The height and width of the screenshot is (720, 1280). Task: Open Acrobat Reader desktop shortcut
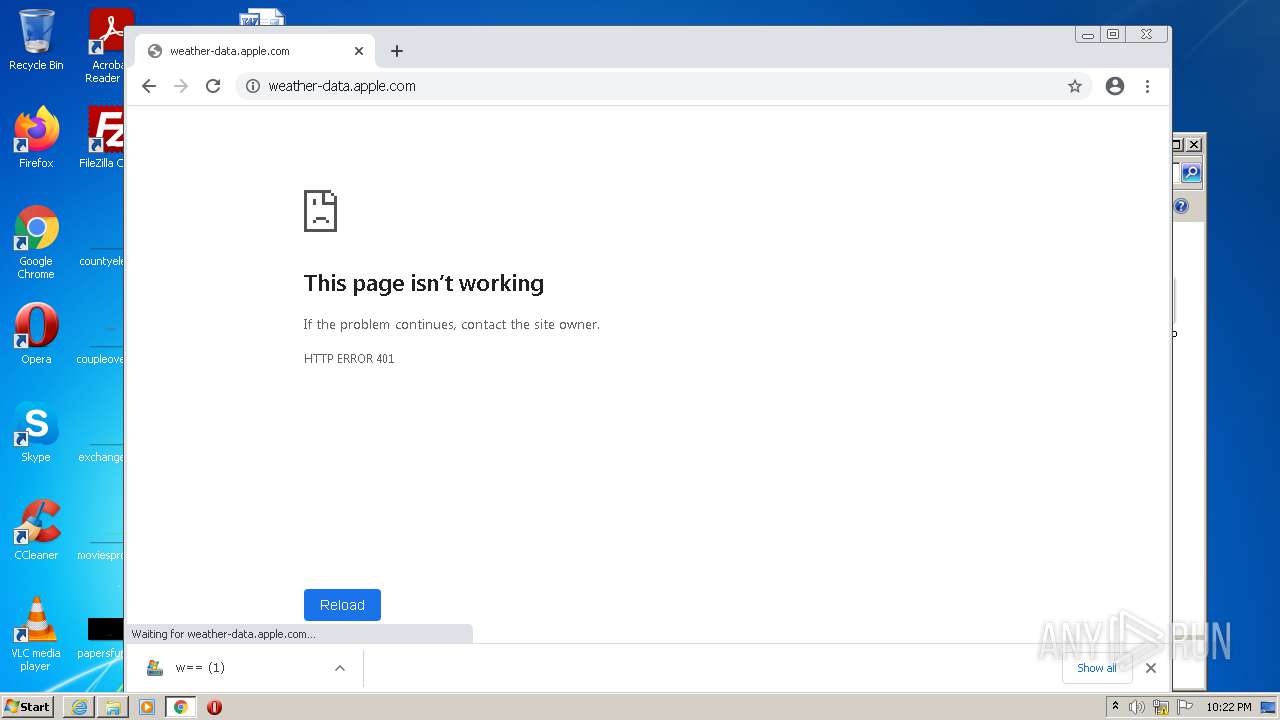pyautogui.click(x=106, y=46)
